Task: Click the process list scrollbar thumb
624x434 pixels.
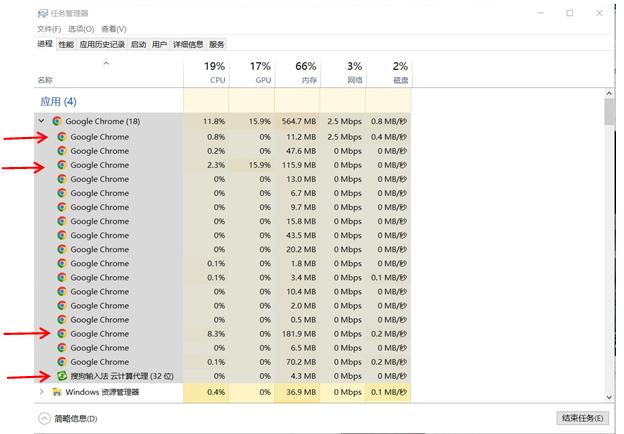Action: click(x=609, y=112)
